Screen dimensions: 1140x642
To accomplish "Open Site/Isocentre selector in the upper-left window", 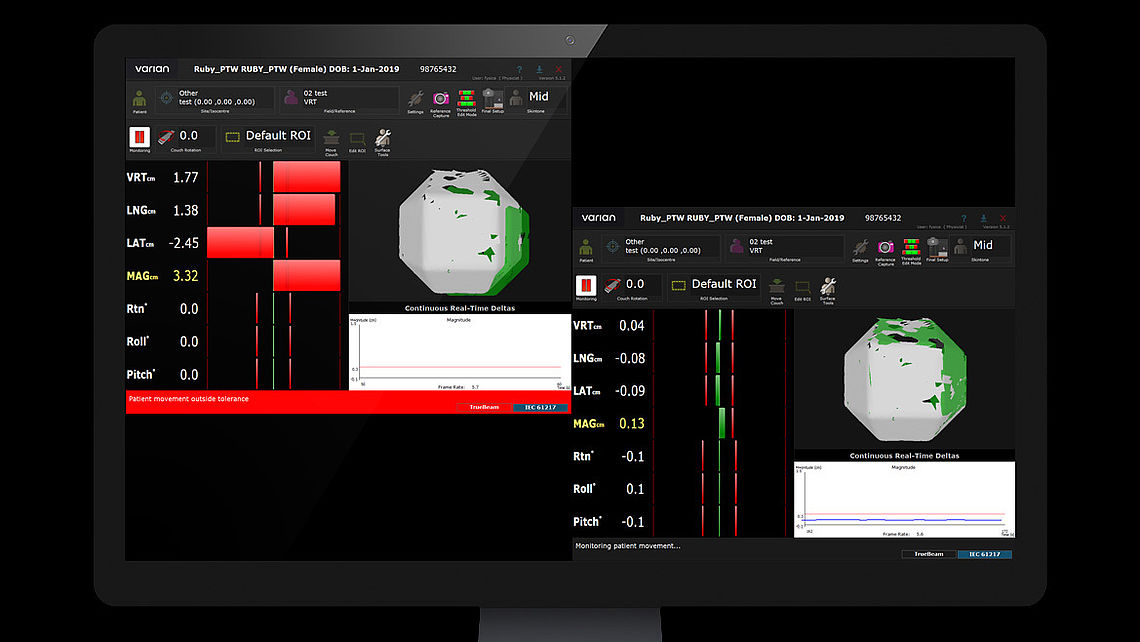I will [x=215, y=99].
